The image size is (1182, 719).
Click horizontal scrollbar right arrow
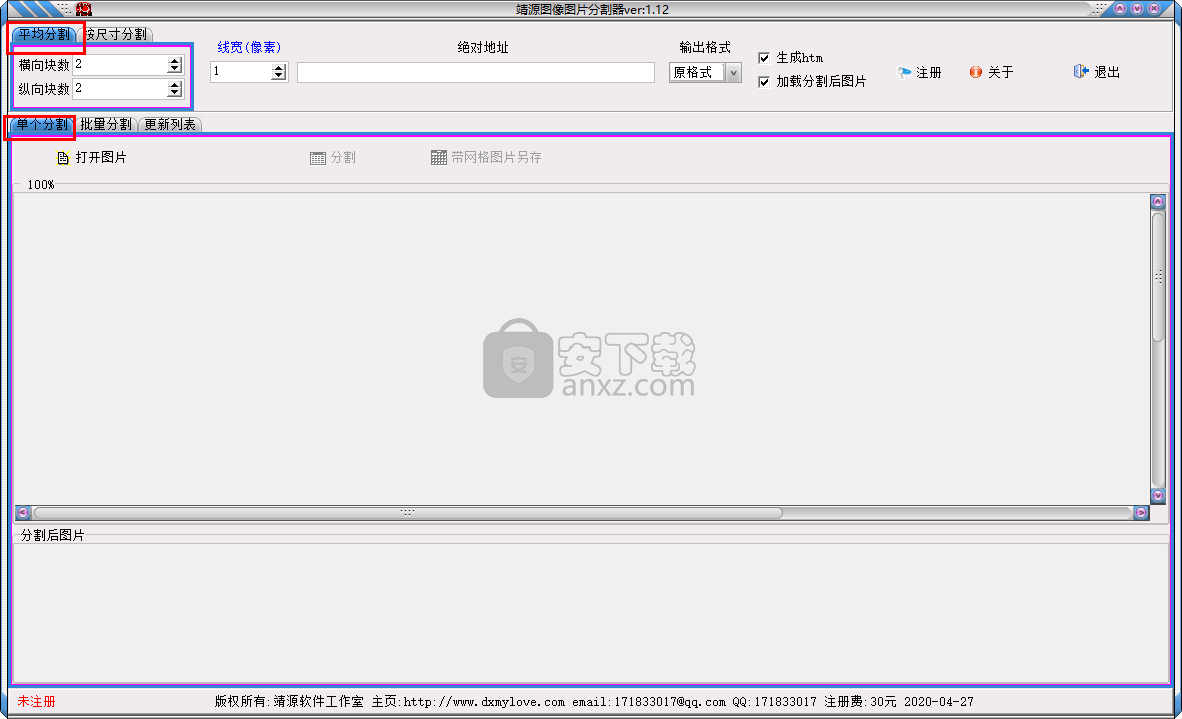tap(1141, 512)
